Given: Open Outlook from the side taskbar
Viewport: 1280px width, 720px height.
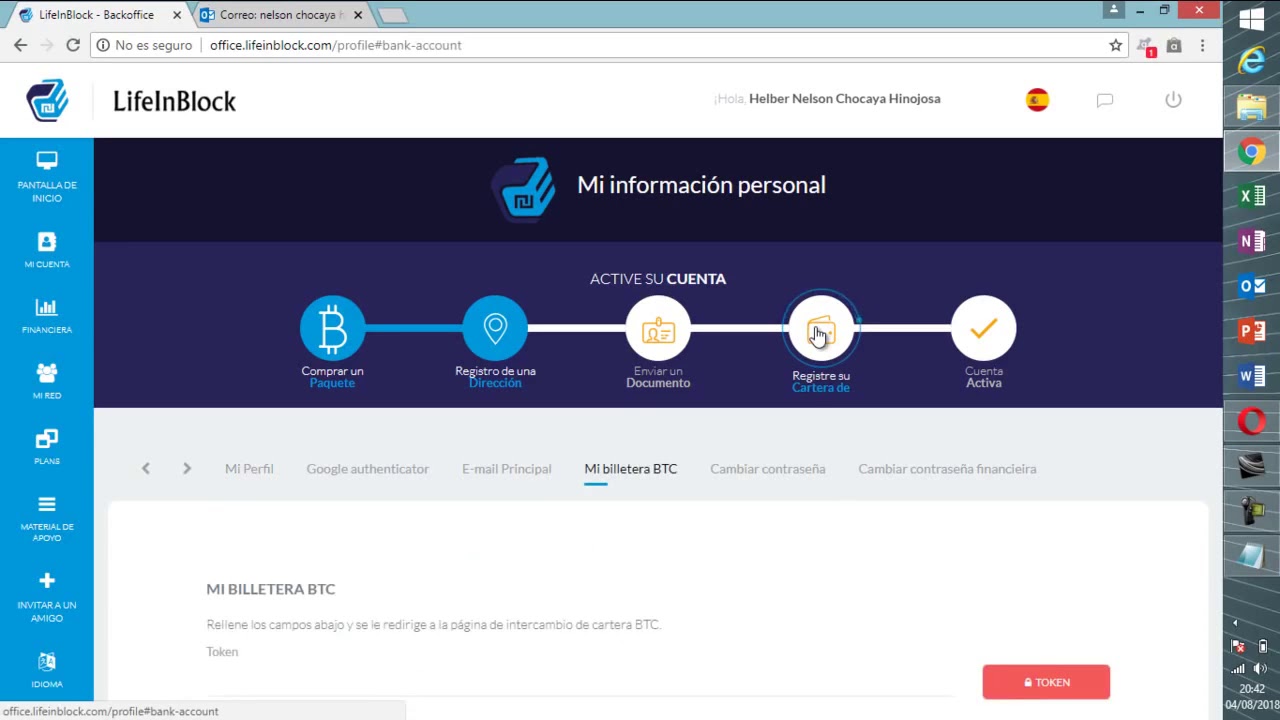Looking at the screenshot, I should point(1252,286).
